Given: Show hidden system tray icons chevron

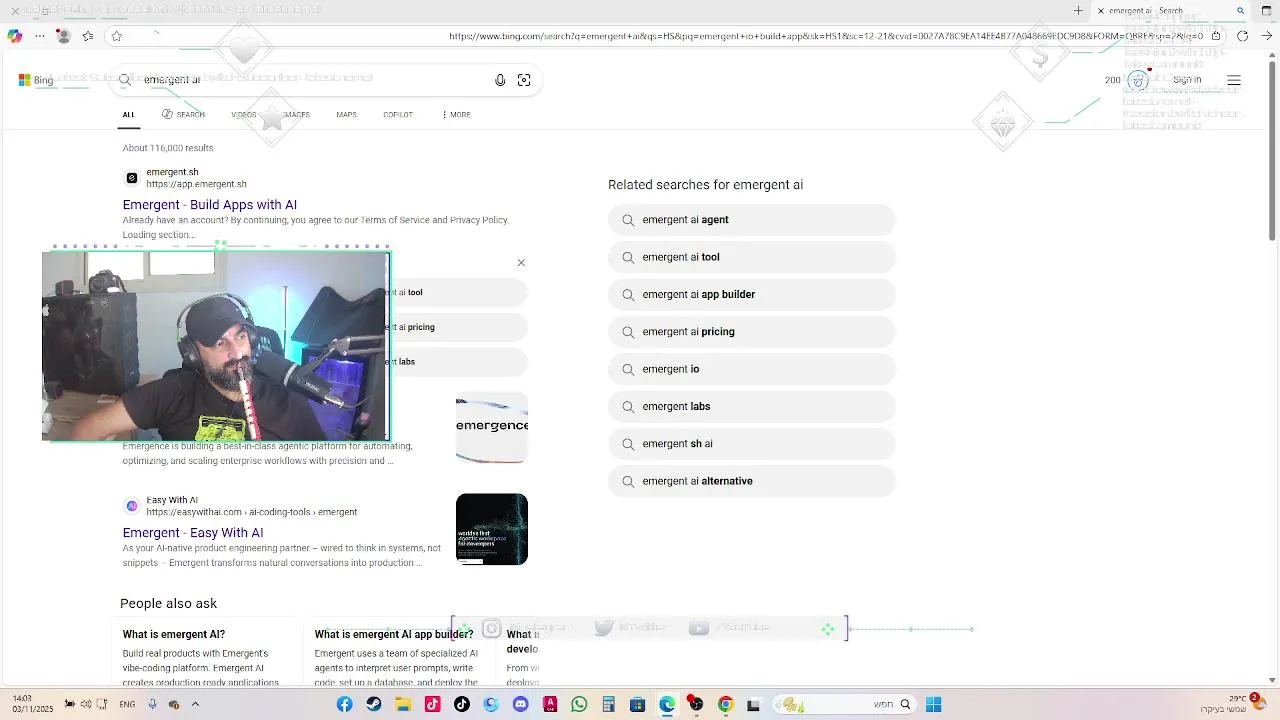Looking at the screenshot, I should click(195, 704).
